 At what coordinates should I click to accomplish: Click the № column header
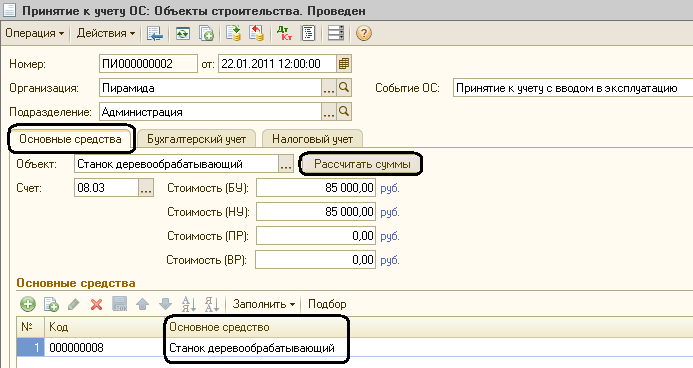tap(30, 327)
